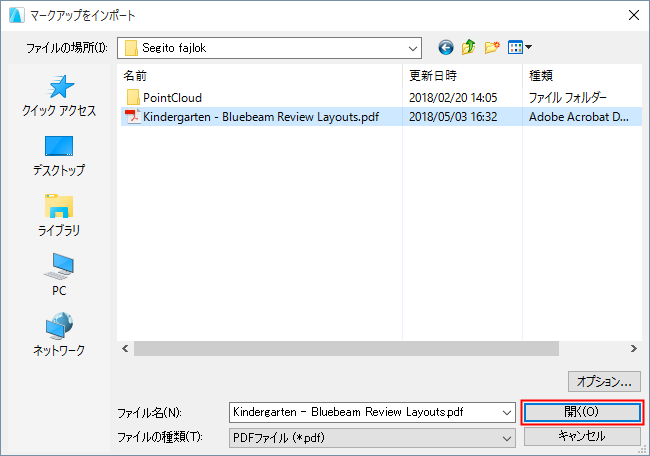Select Kindergarten - Bluebeam Review Layouts.pdf
The image size is (650, 456).
point(261,117)
